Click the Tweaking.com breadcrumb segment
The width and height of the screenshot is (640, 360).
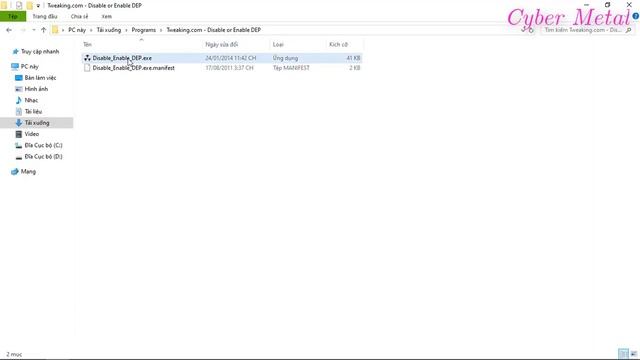[x=213, y=30]
